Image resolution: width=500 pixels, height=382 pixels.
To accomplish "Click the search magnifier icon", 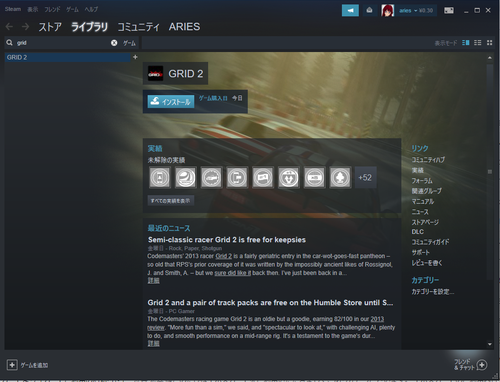I will click(x=10, y=43).
